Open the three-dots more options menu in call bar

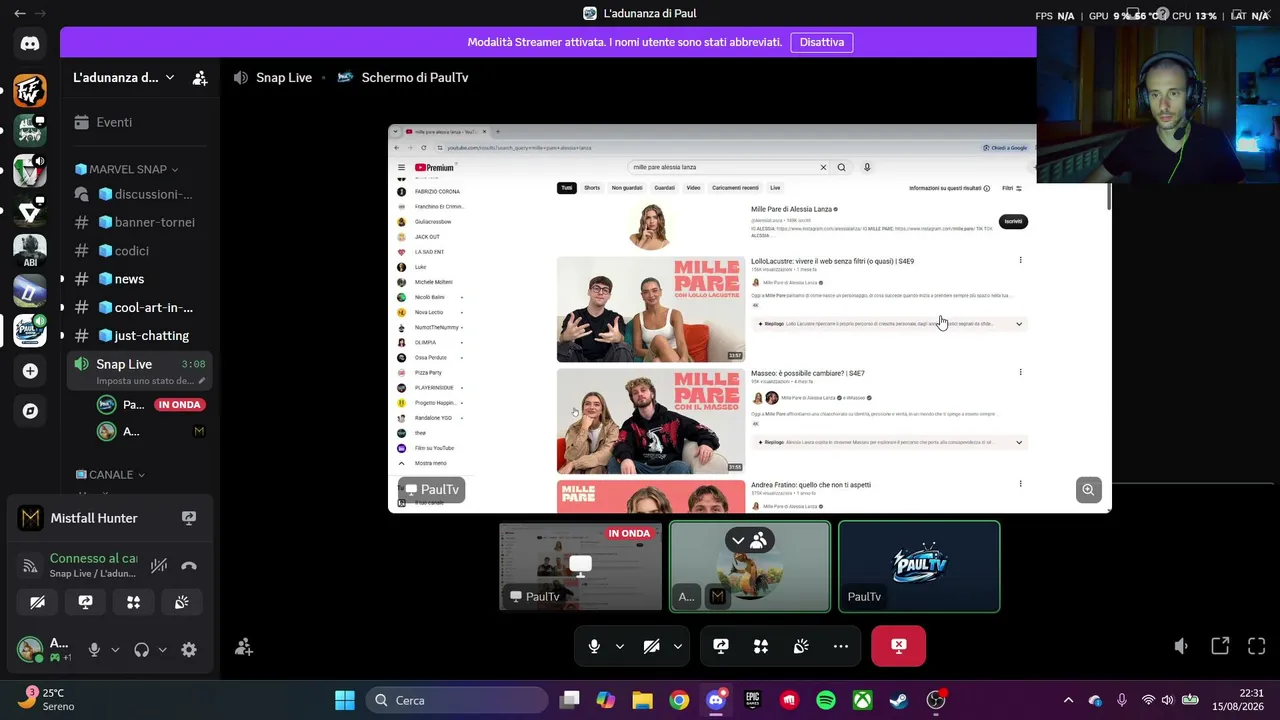[841, 646]
